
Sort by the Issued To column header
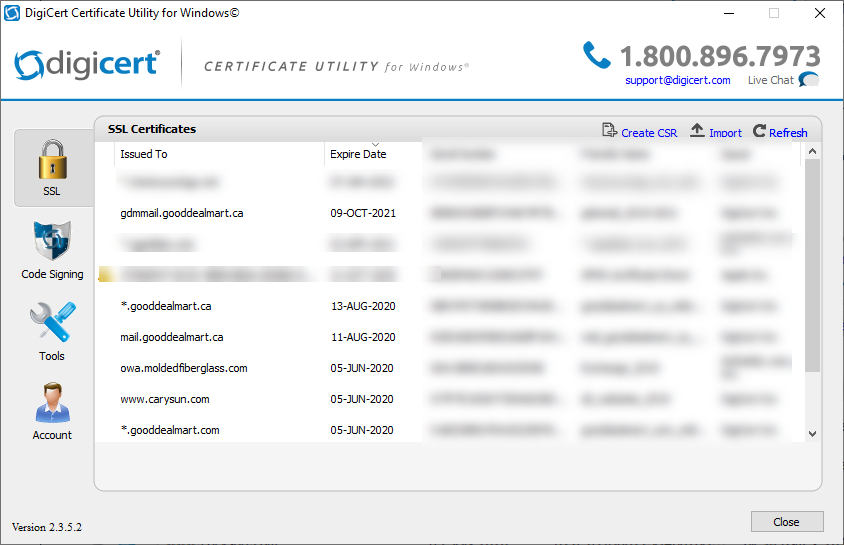(x=219, y=154)
